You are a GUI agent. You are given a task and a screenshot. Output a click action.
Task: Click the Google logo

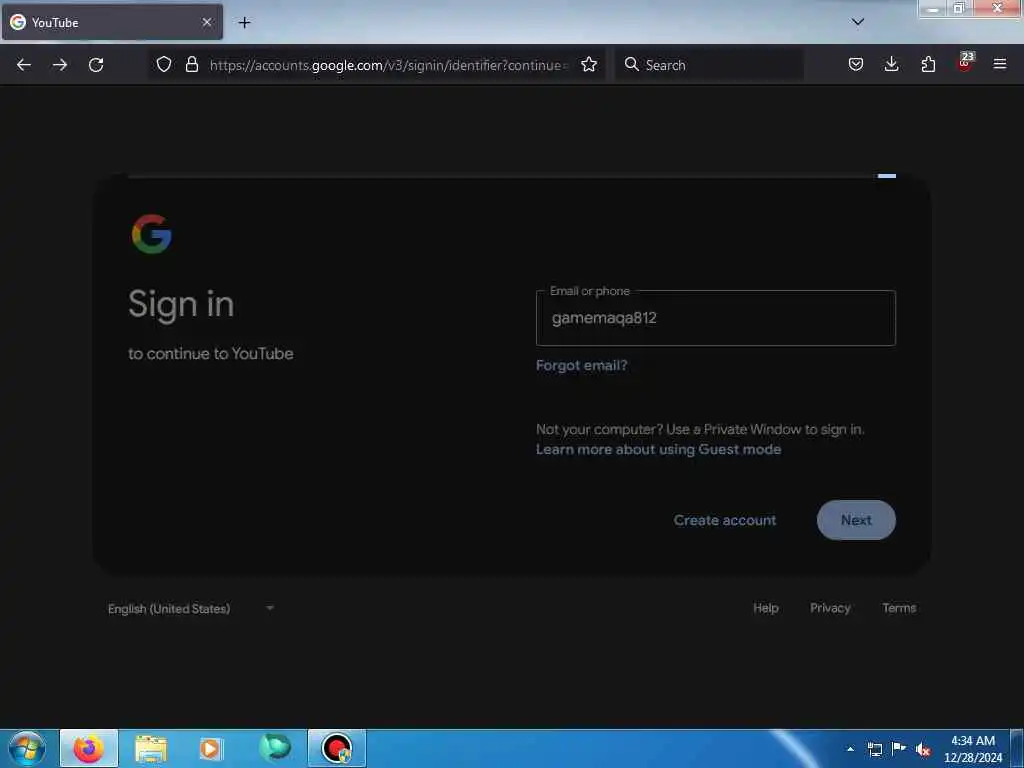point(152,234)
